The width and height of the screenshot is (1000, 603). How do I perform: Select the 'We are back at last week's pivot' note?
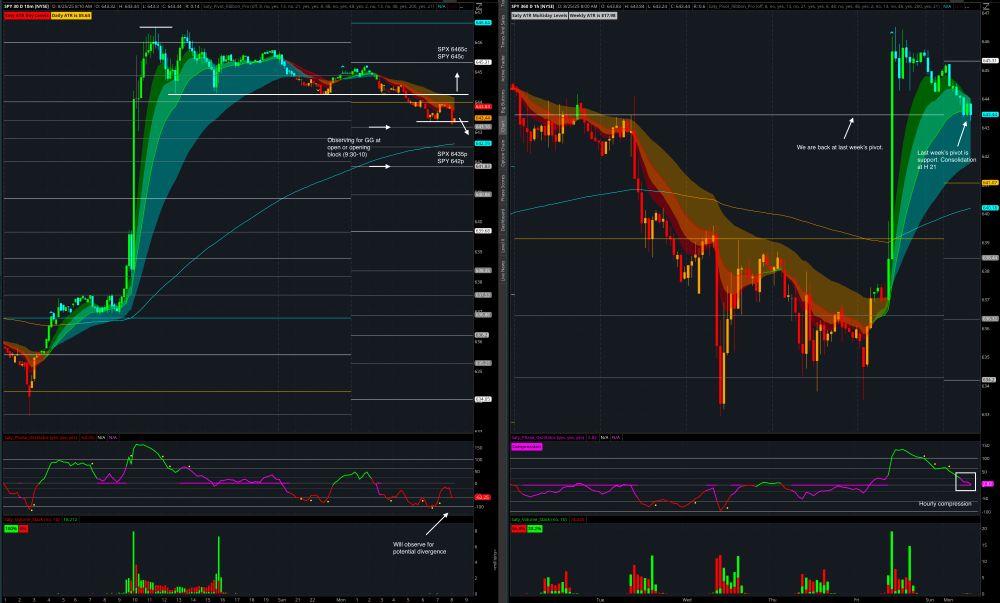point(840,147)
